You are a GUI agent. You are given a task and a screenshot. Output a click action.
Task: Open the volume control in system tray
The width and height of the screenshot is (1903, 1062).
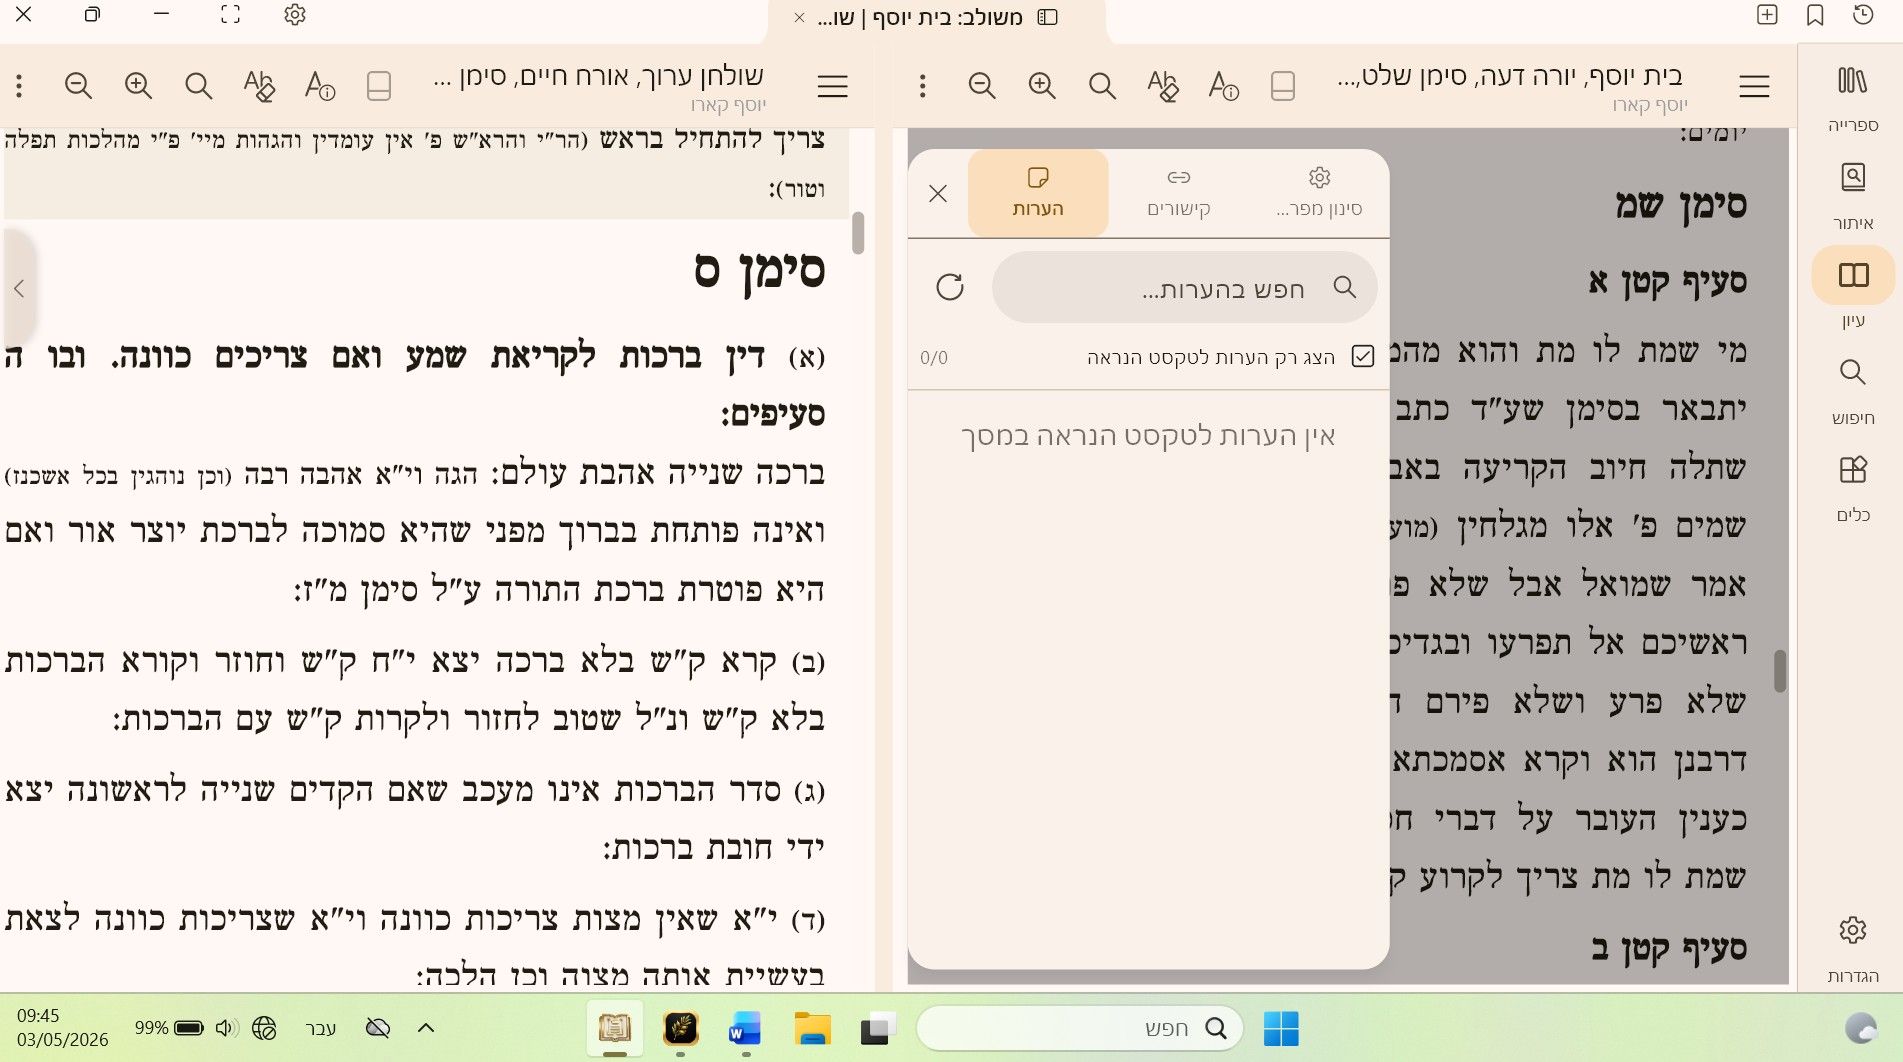226,1027
